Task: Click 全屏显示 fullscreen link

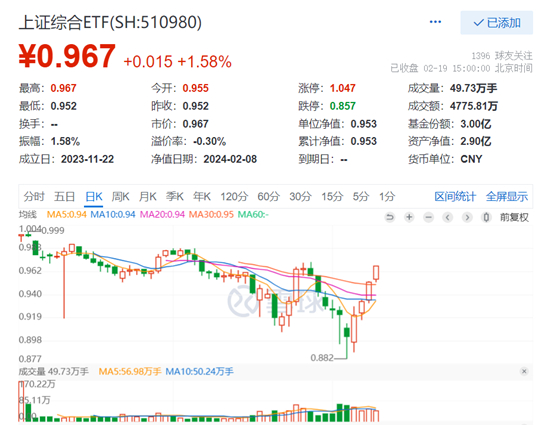Action: [507, 196]
